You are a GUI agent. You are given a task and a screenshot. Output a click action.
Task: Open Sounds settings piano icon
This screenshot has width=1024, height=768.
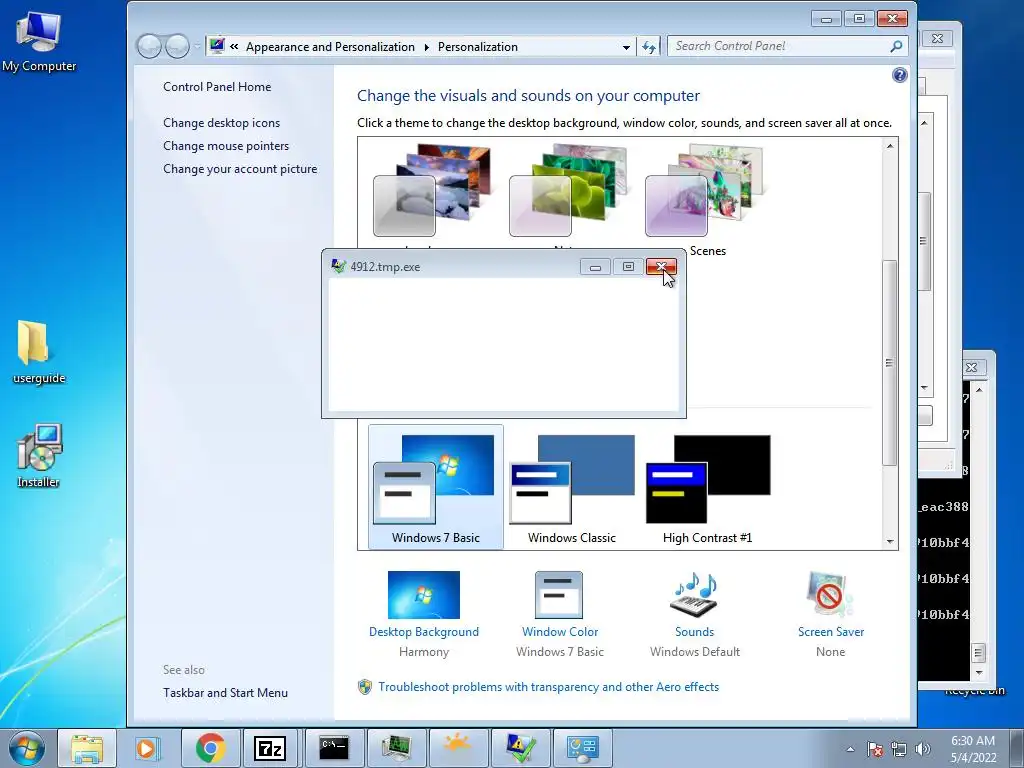[694, 594]
